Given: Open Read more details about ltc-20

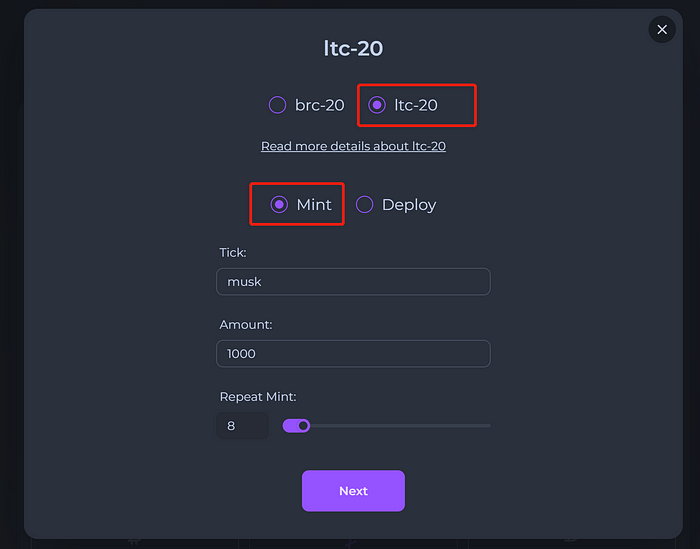Looking at the screenshot, I should click(353, 146).
